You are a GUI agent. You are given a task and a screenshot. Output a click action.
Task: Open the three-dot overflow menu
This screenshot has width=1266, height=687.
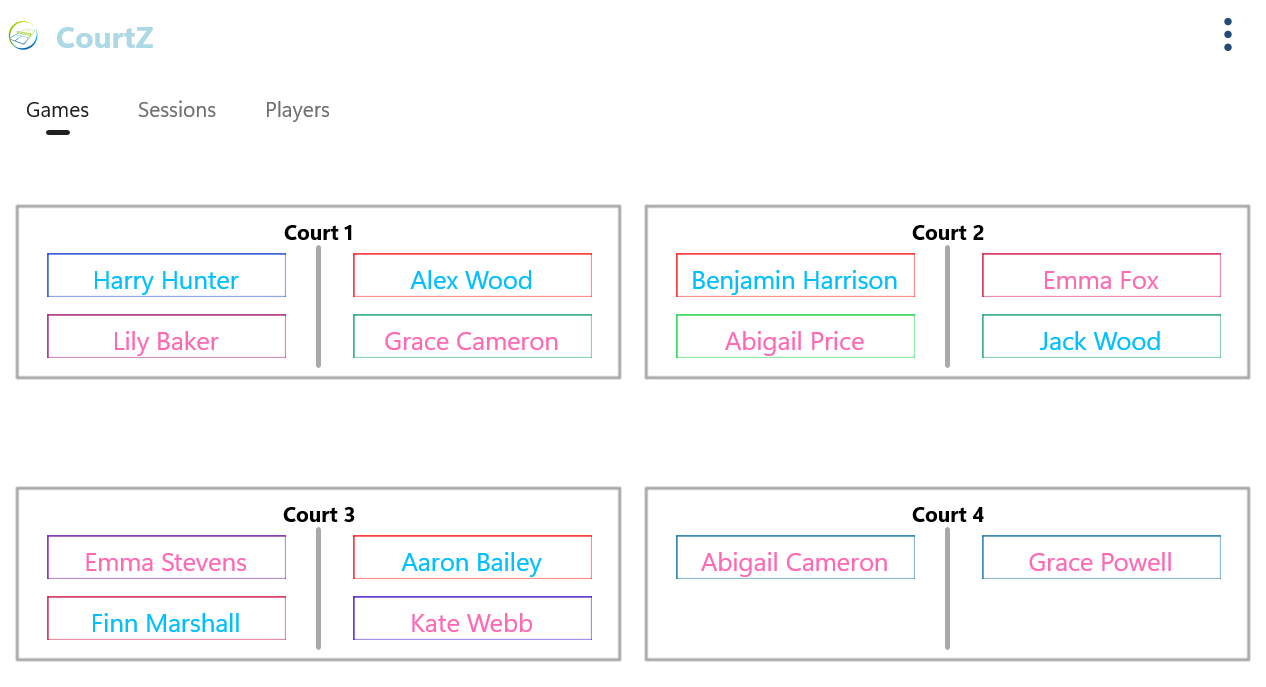point(1227,35)
